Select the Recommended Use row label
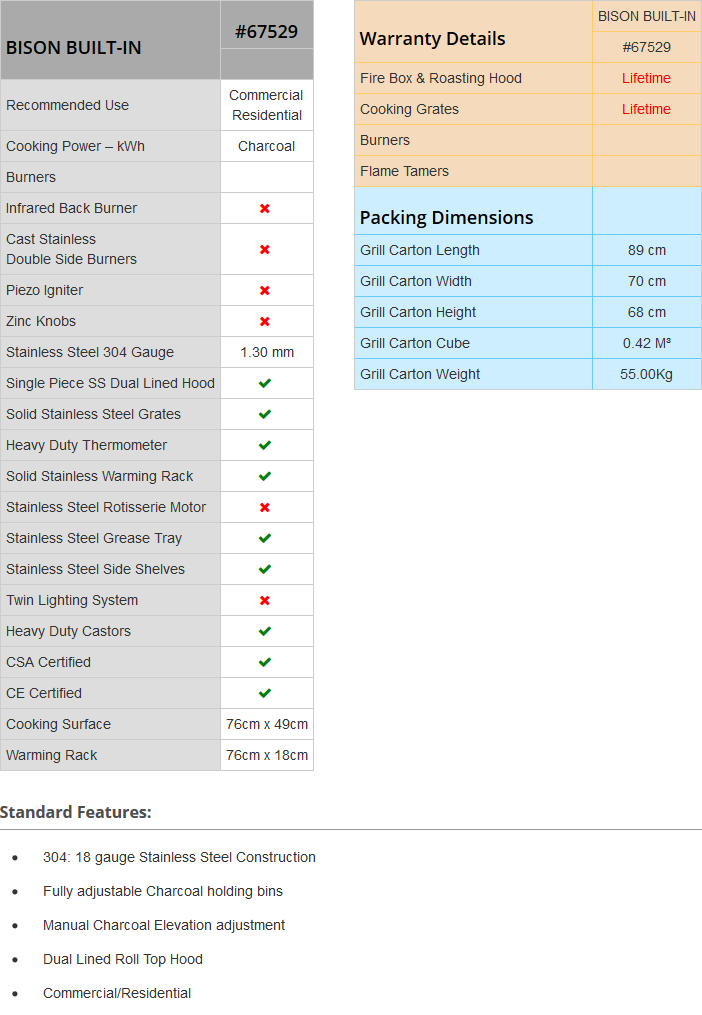Image resolution: width=702 pixels, height=1015 pixels. (x=67, y=105)
